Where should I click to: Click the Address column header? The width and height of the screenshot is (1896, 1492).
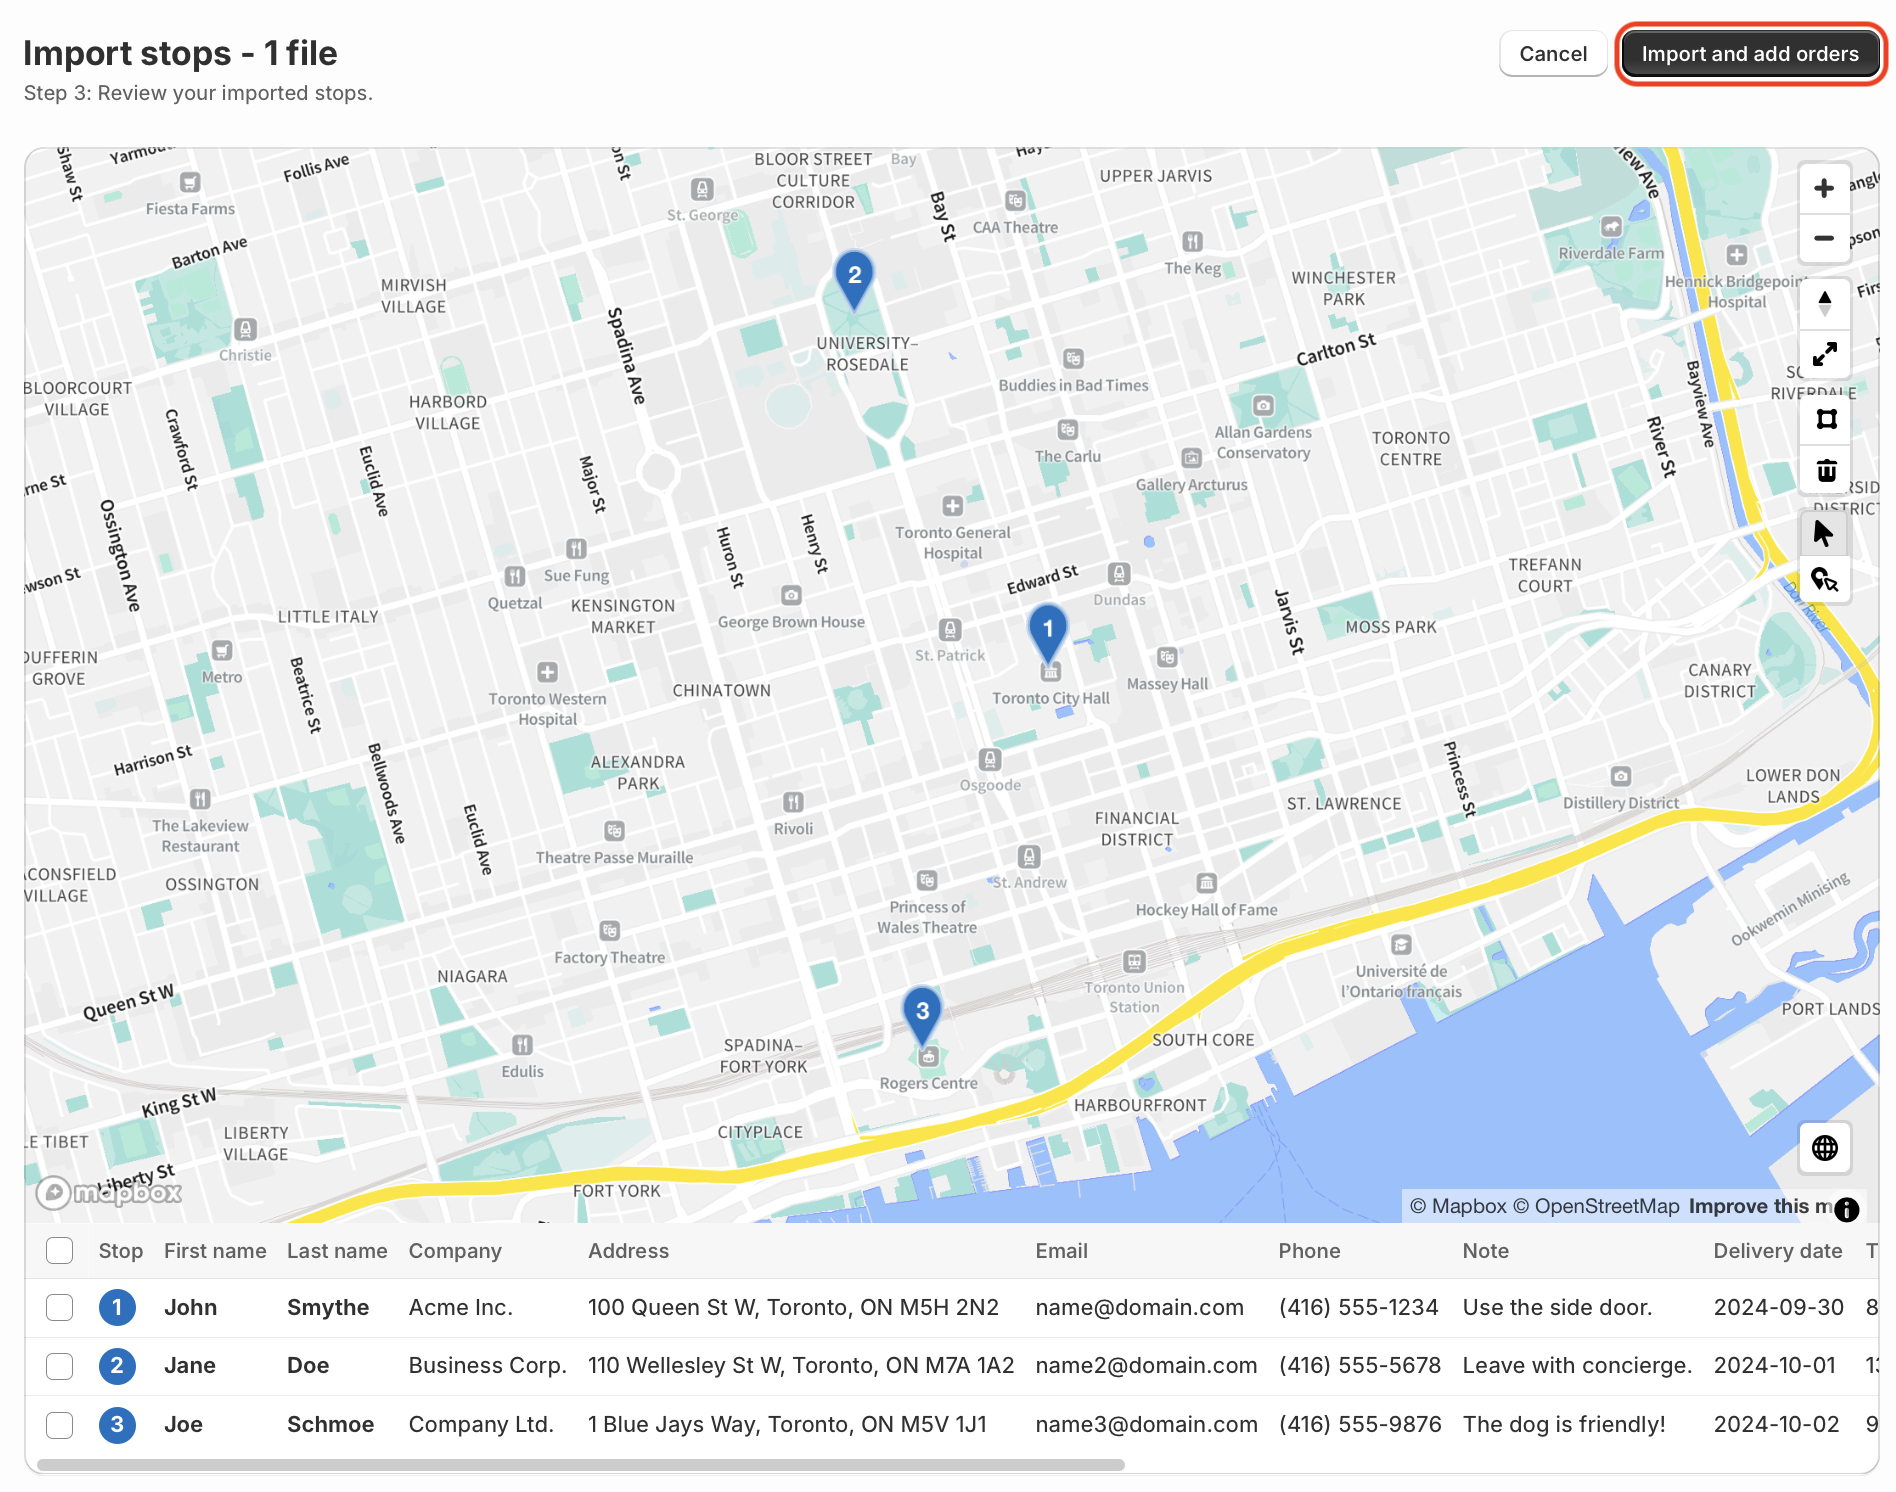click(628, 1251)
